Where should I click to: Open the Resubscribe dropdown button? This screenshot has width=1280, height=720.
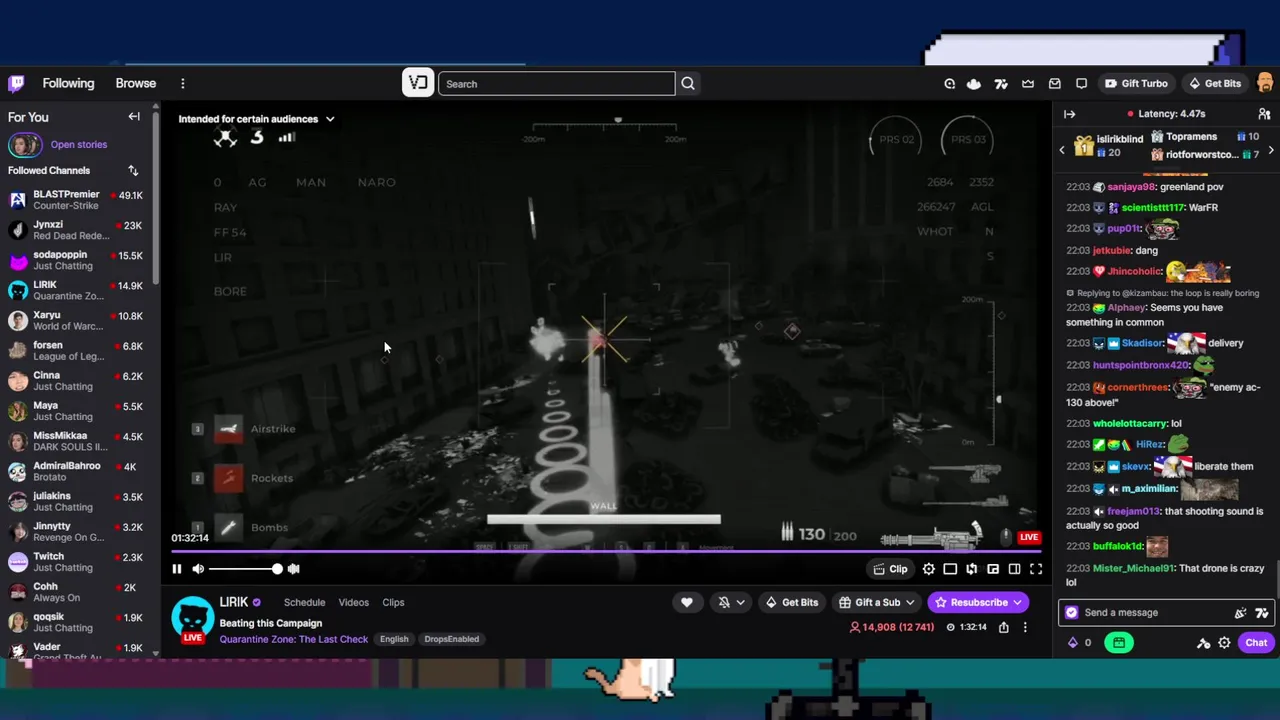[x=978, y=602]
